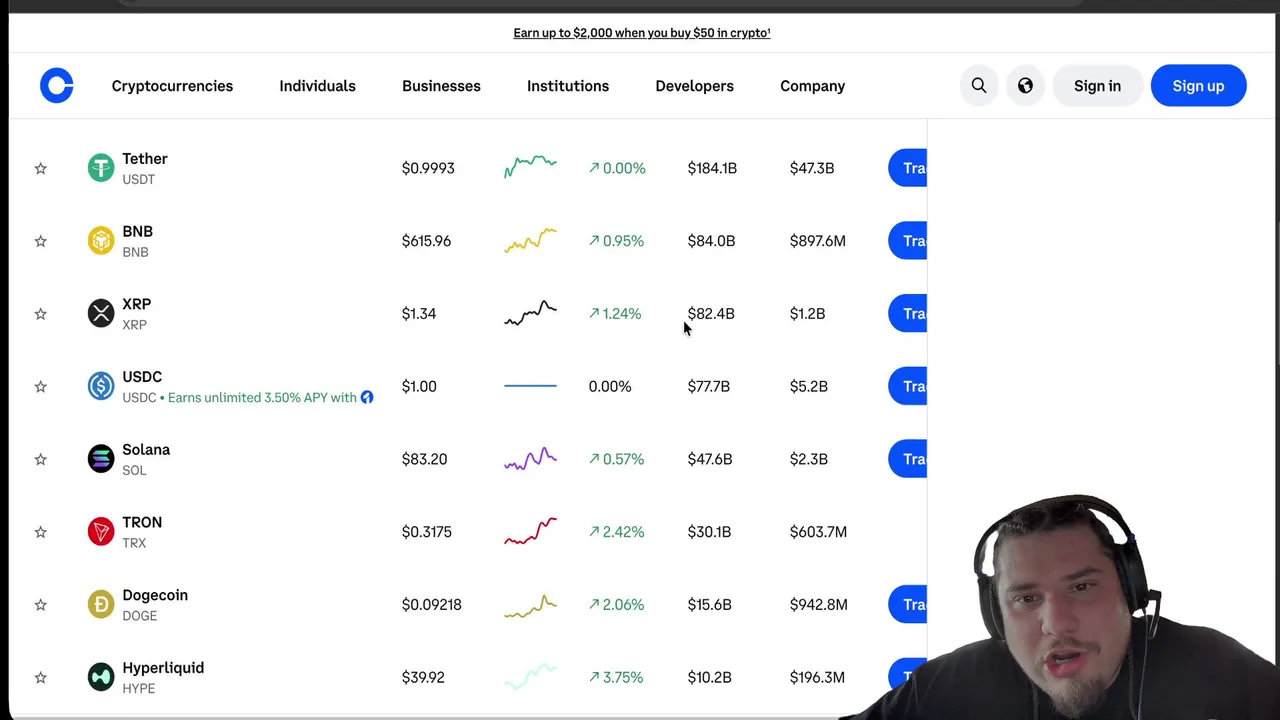Click the Solana coin icon

101,459
